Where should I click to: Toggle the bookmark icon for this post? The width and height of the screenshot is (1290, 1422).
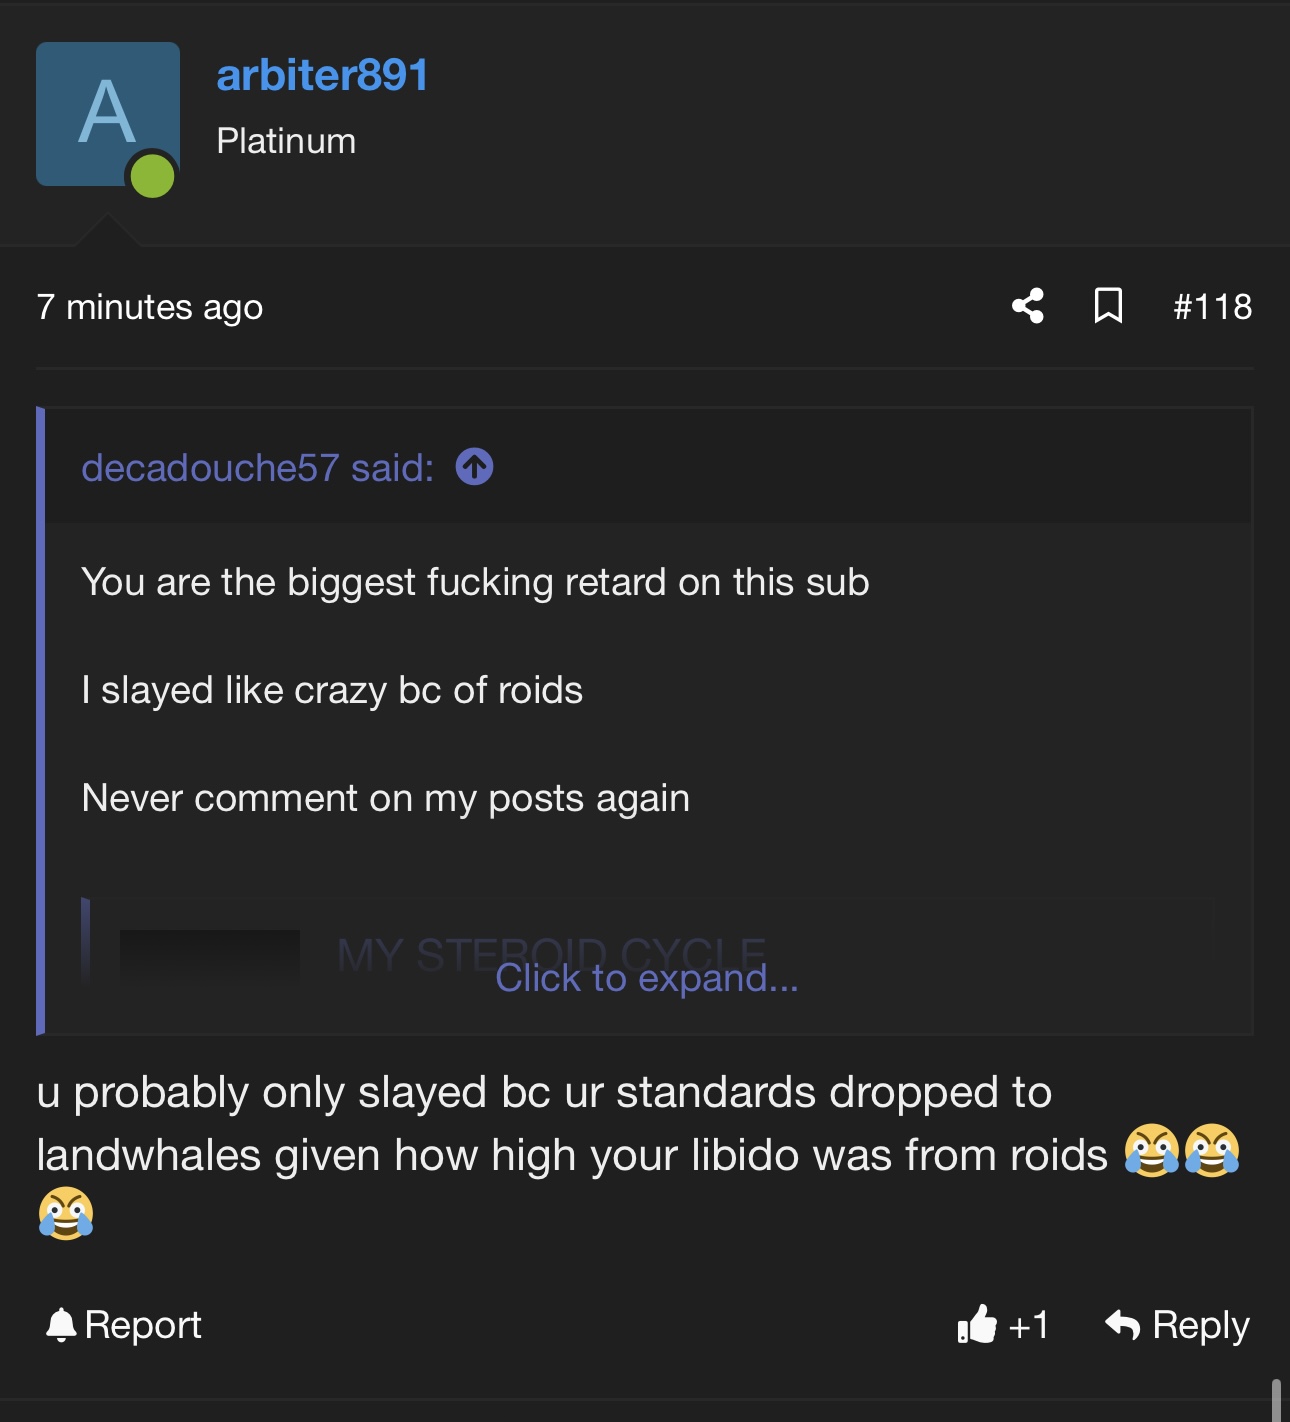(1108, 306)
